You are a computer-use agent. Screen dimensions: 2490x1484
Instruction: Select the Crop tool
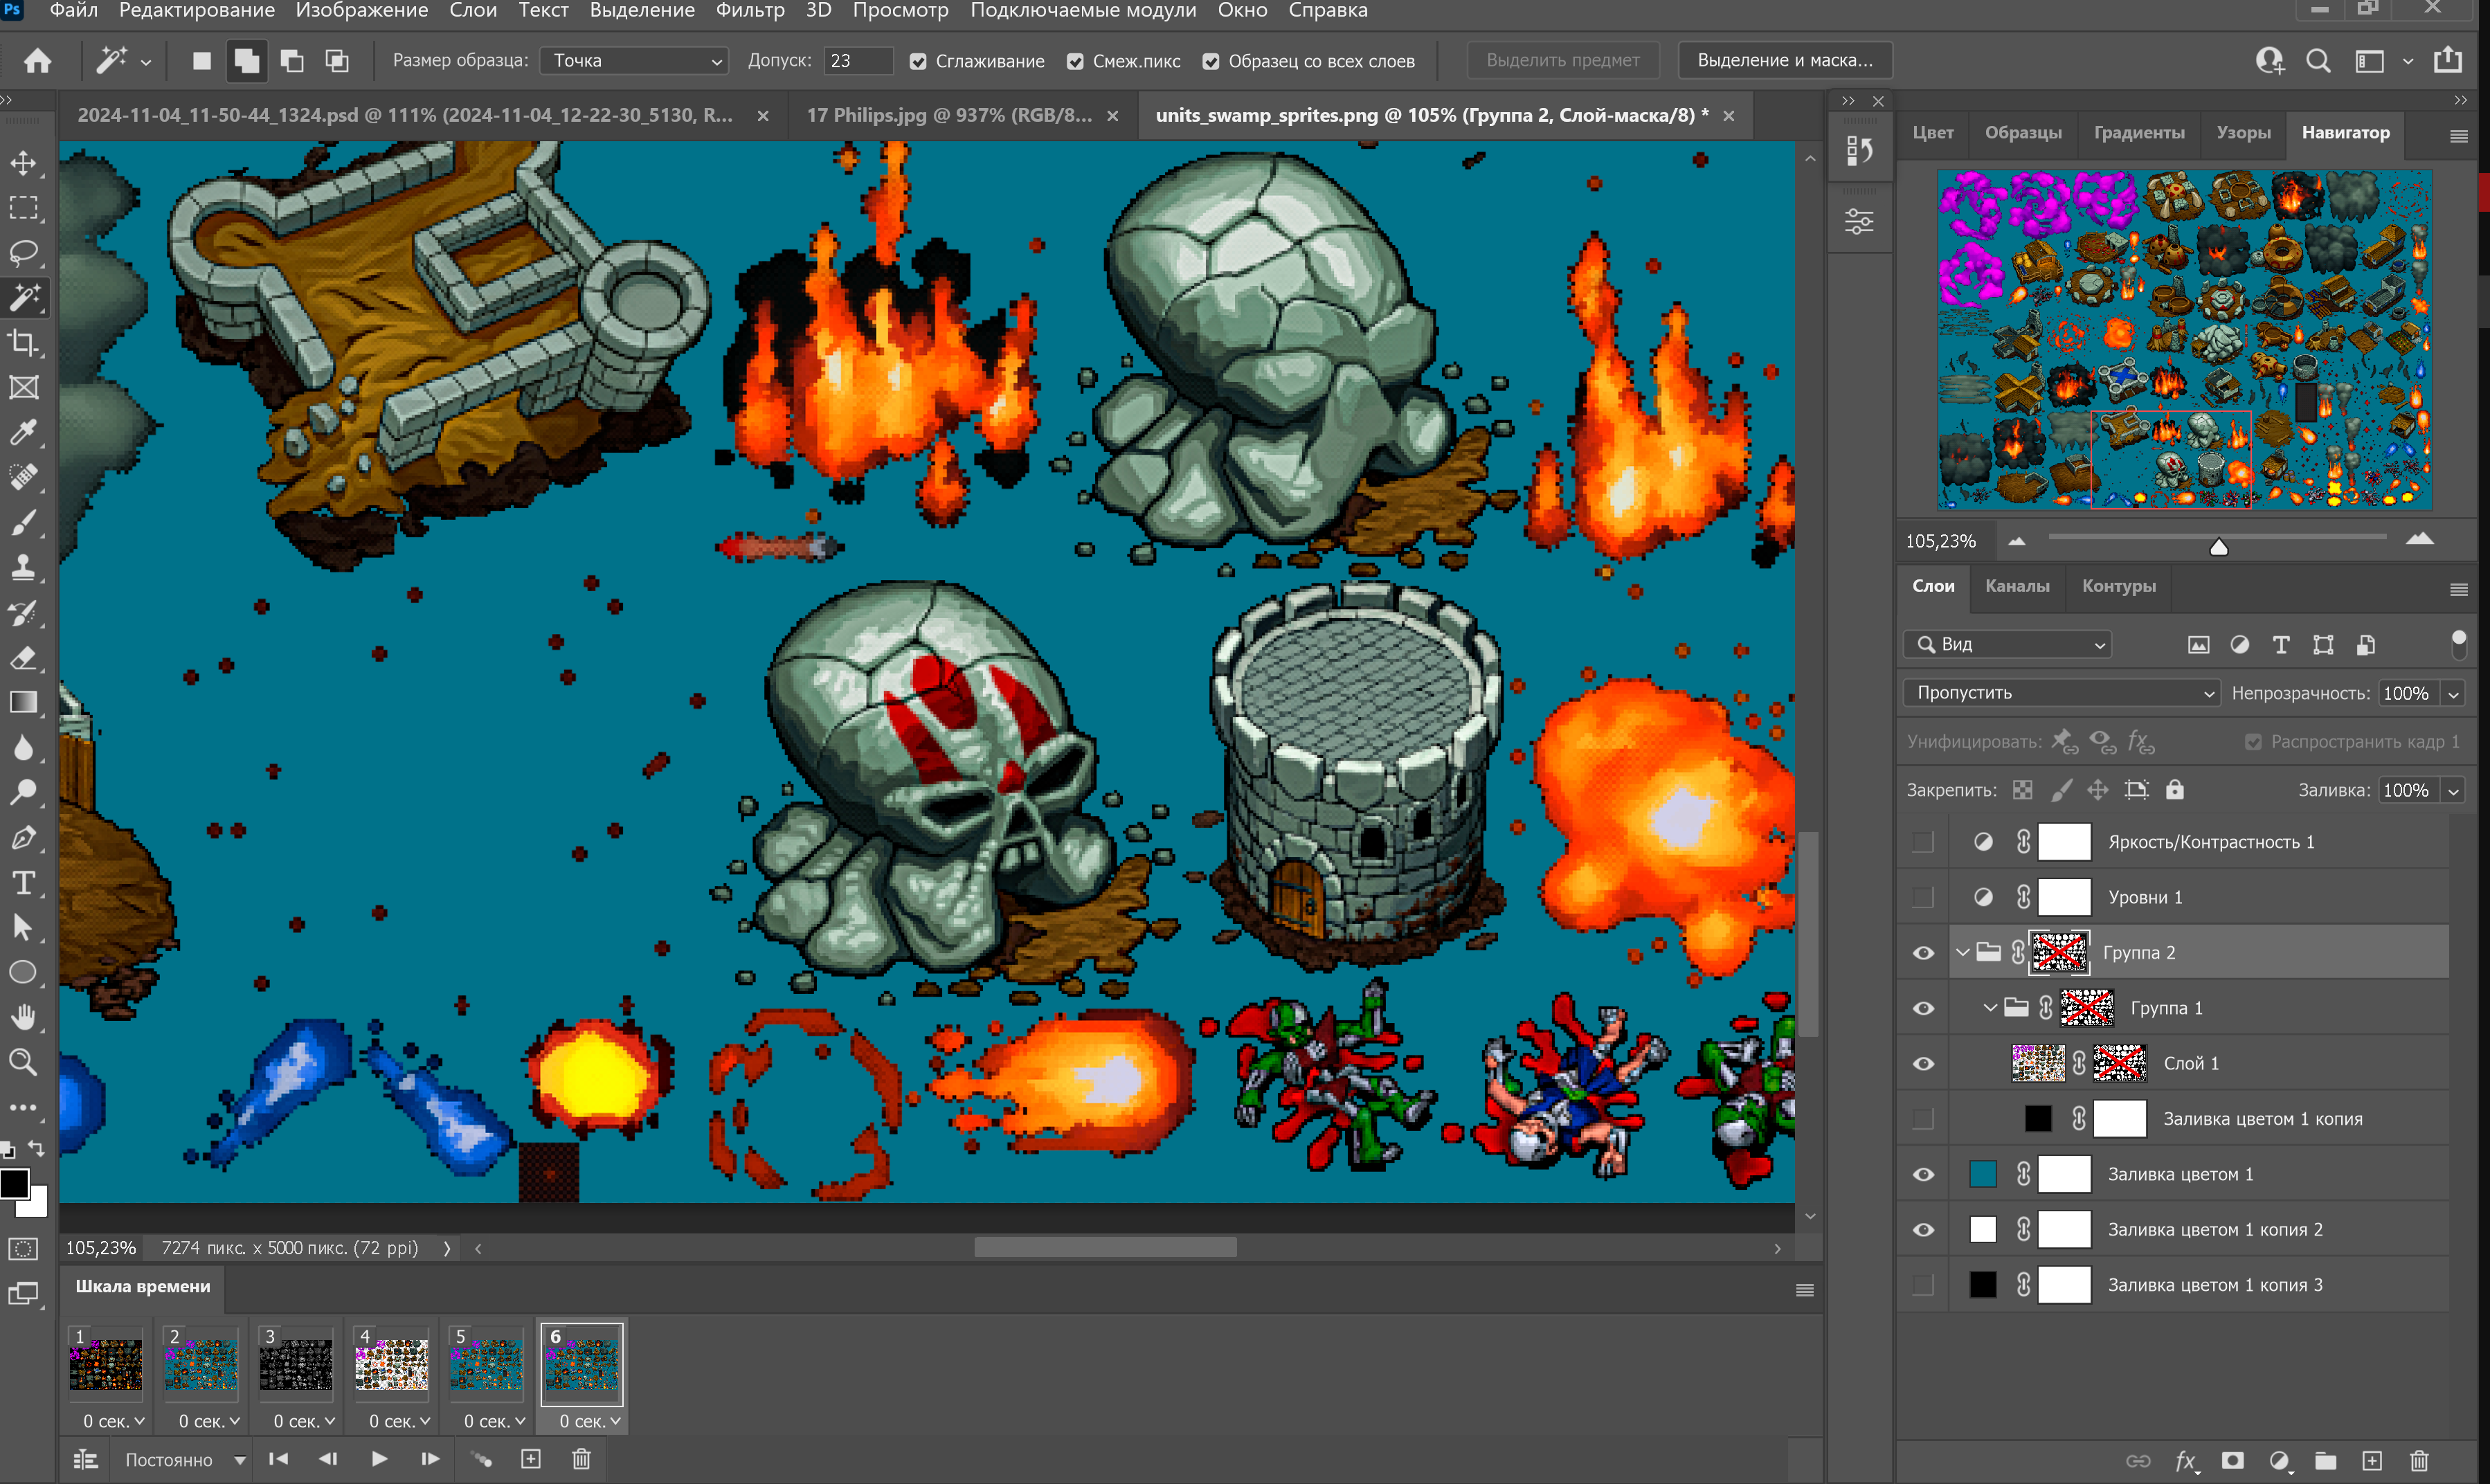point(24,343)
